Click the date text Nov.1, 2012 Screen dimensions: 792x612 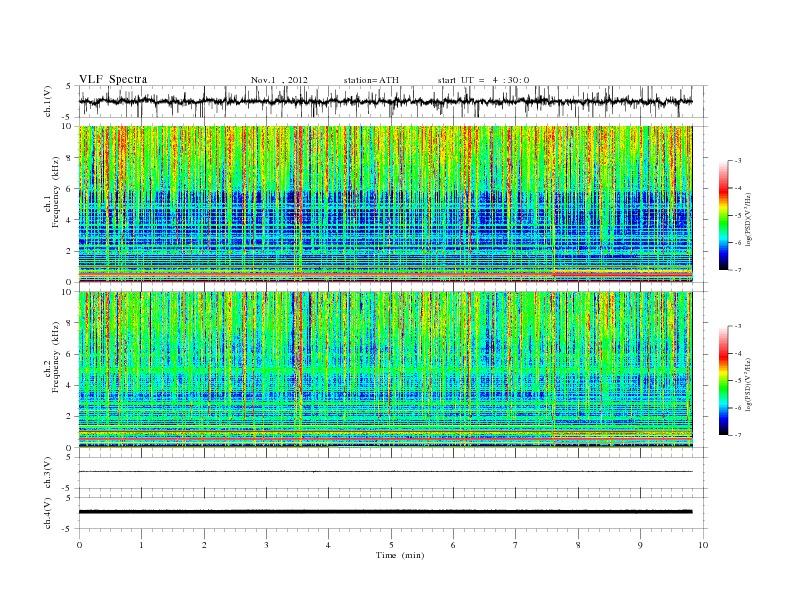279,80
